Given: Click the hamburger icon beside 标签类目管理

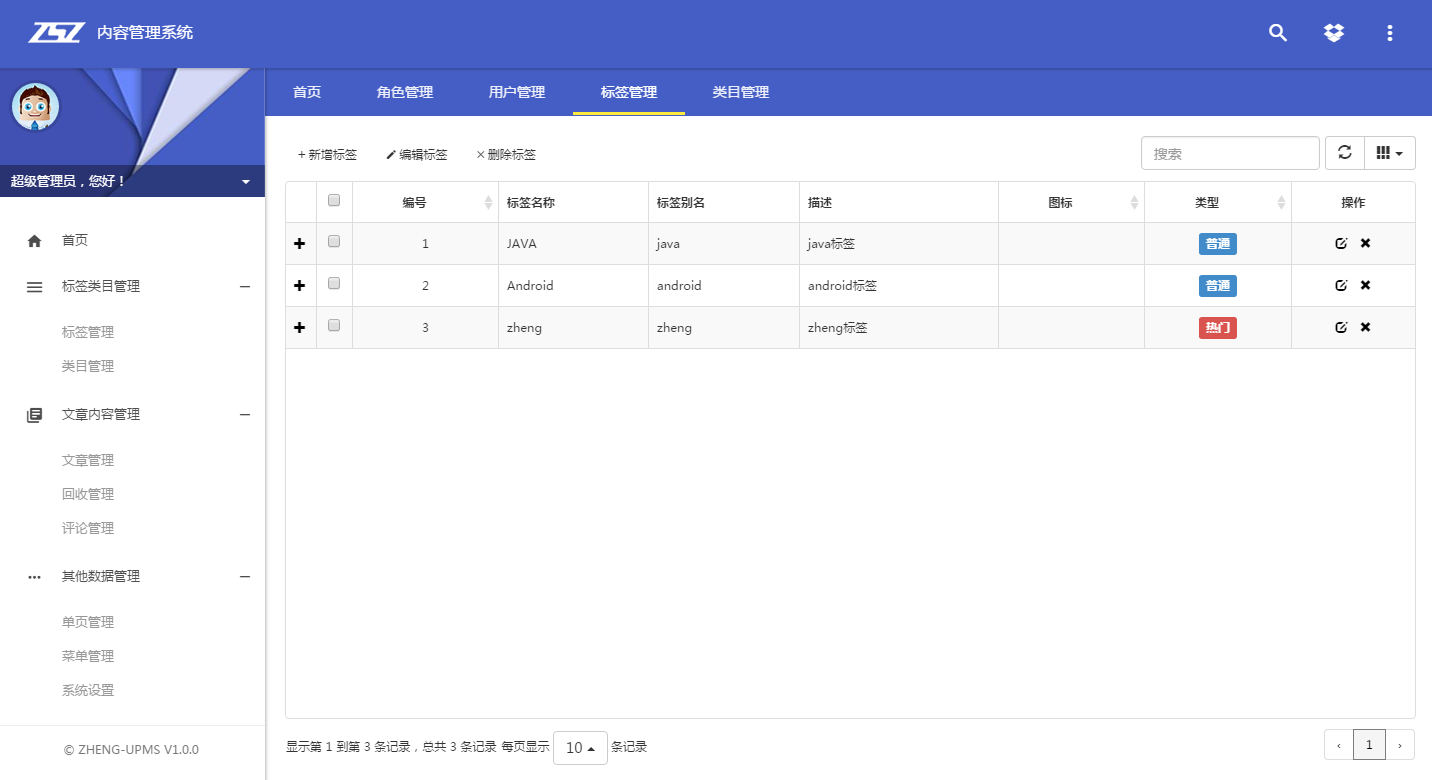Looking at the screenshot, I should 34,287.
